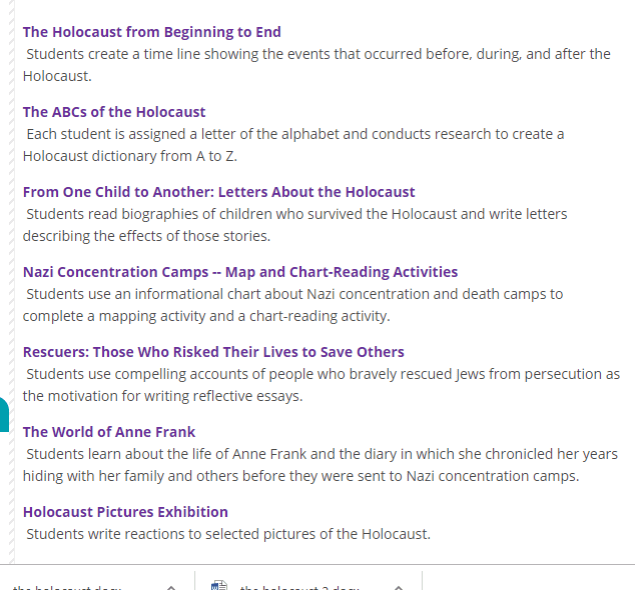The width and height of the screenshot is (635, 590).
Task: Visit 'From One Child to Another' letters lesson
Action: 219,192
